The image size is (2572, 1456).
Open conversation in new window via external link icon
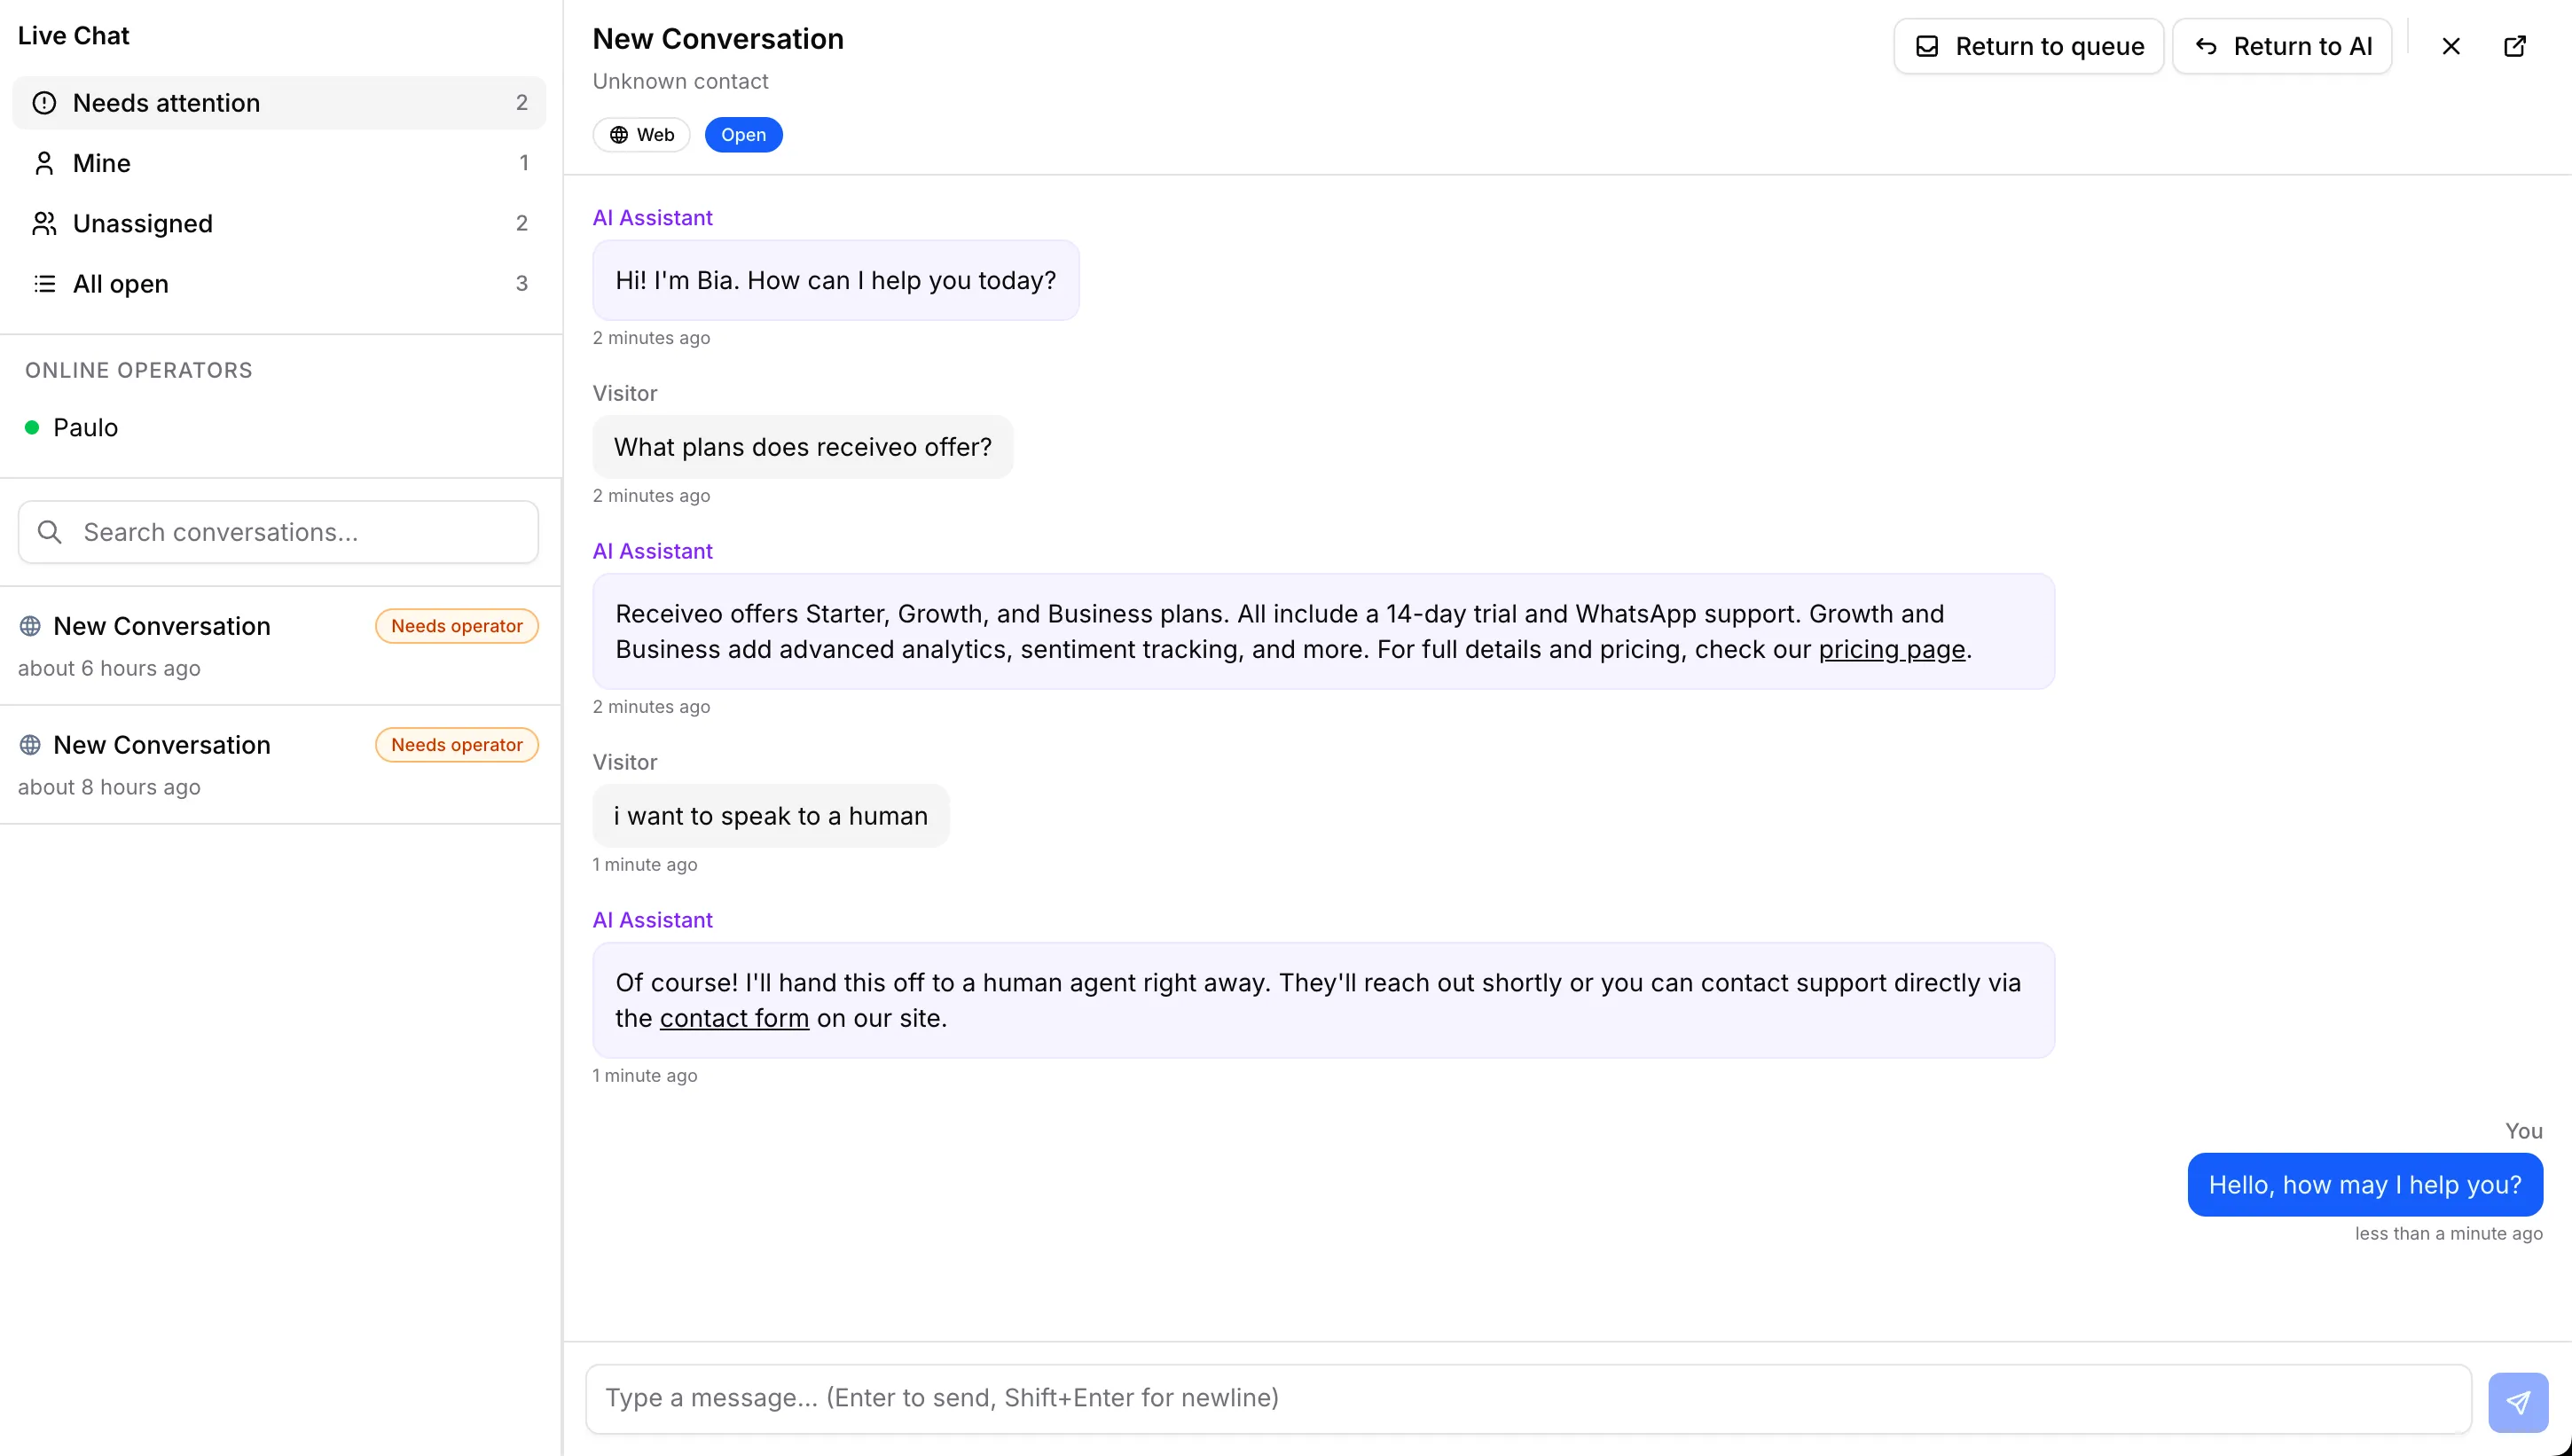(2515, 45)
